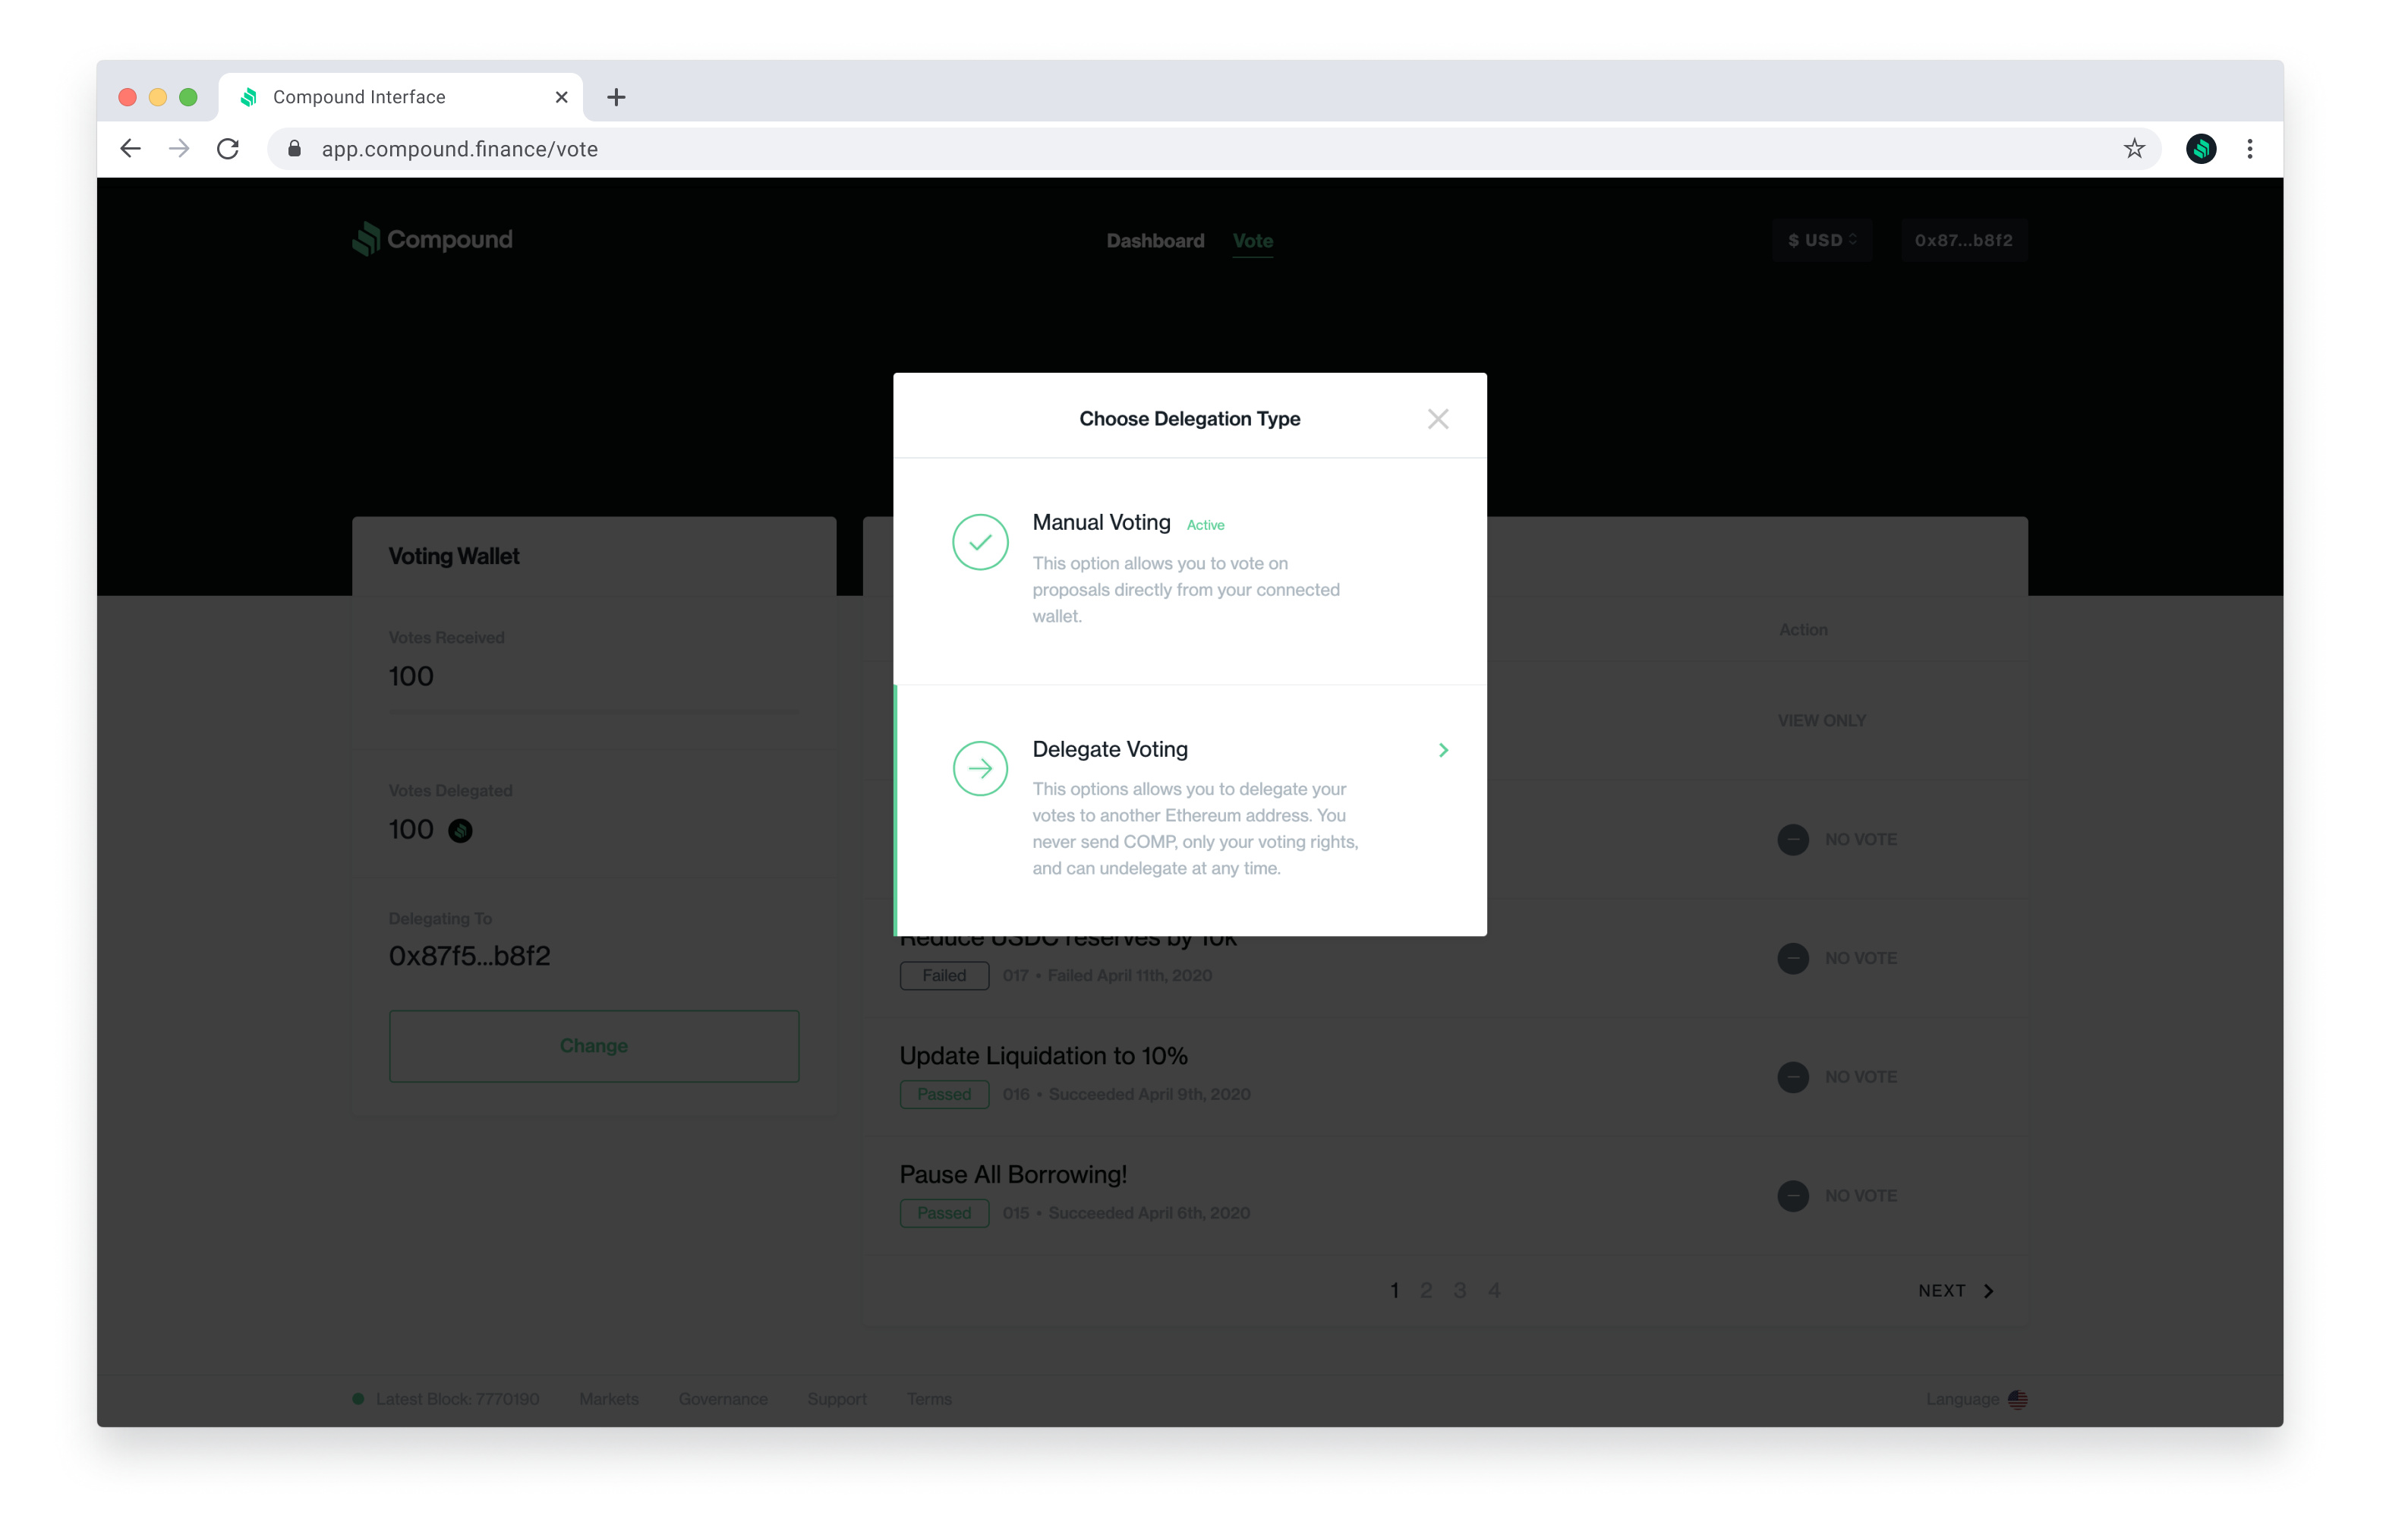
Task: Click the Compound logo in the header
Action: 432,239
